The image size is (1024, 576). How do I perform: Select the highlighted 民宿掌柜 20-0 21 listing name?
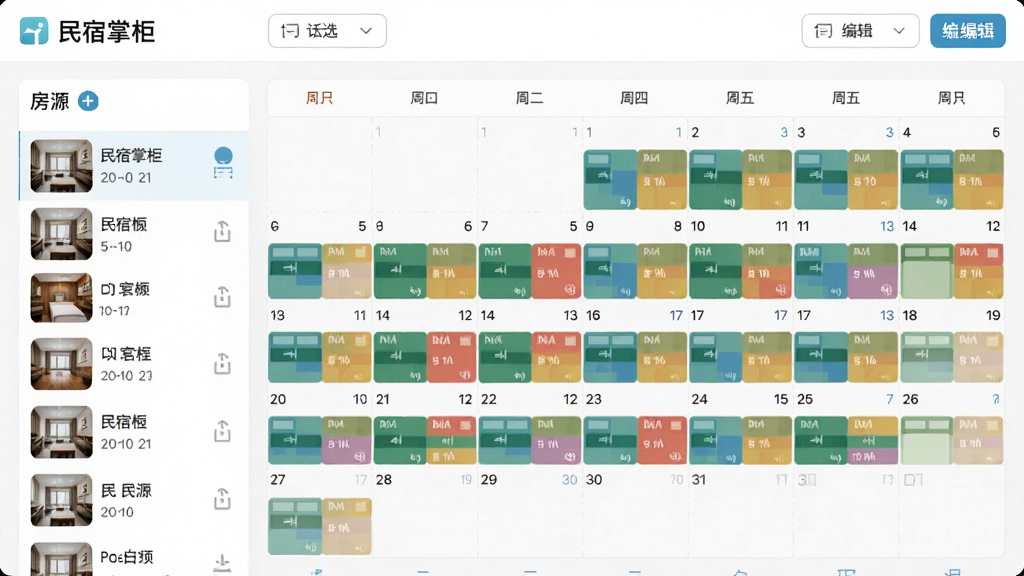click(131, 155)
